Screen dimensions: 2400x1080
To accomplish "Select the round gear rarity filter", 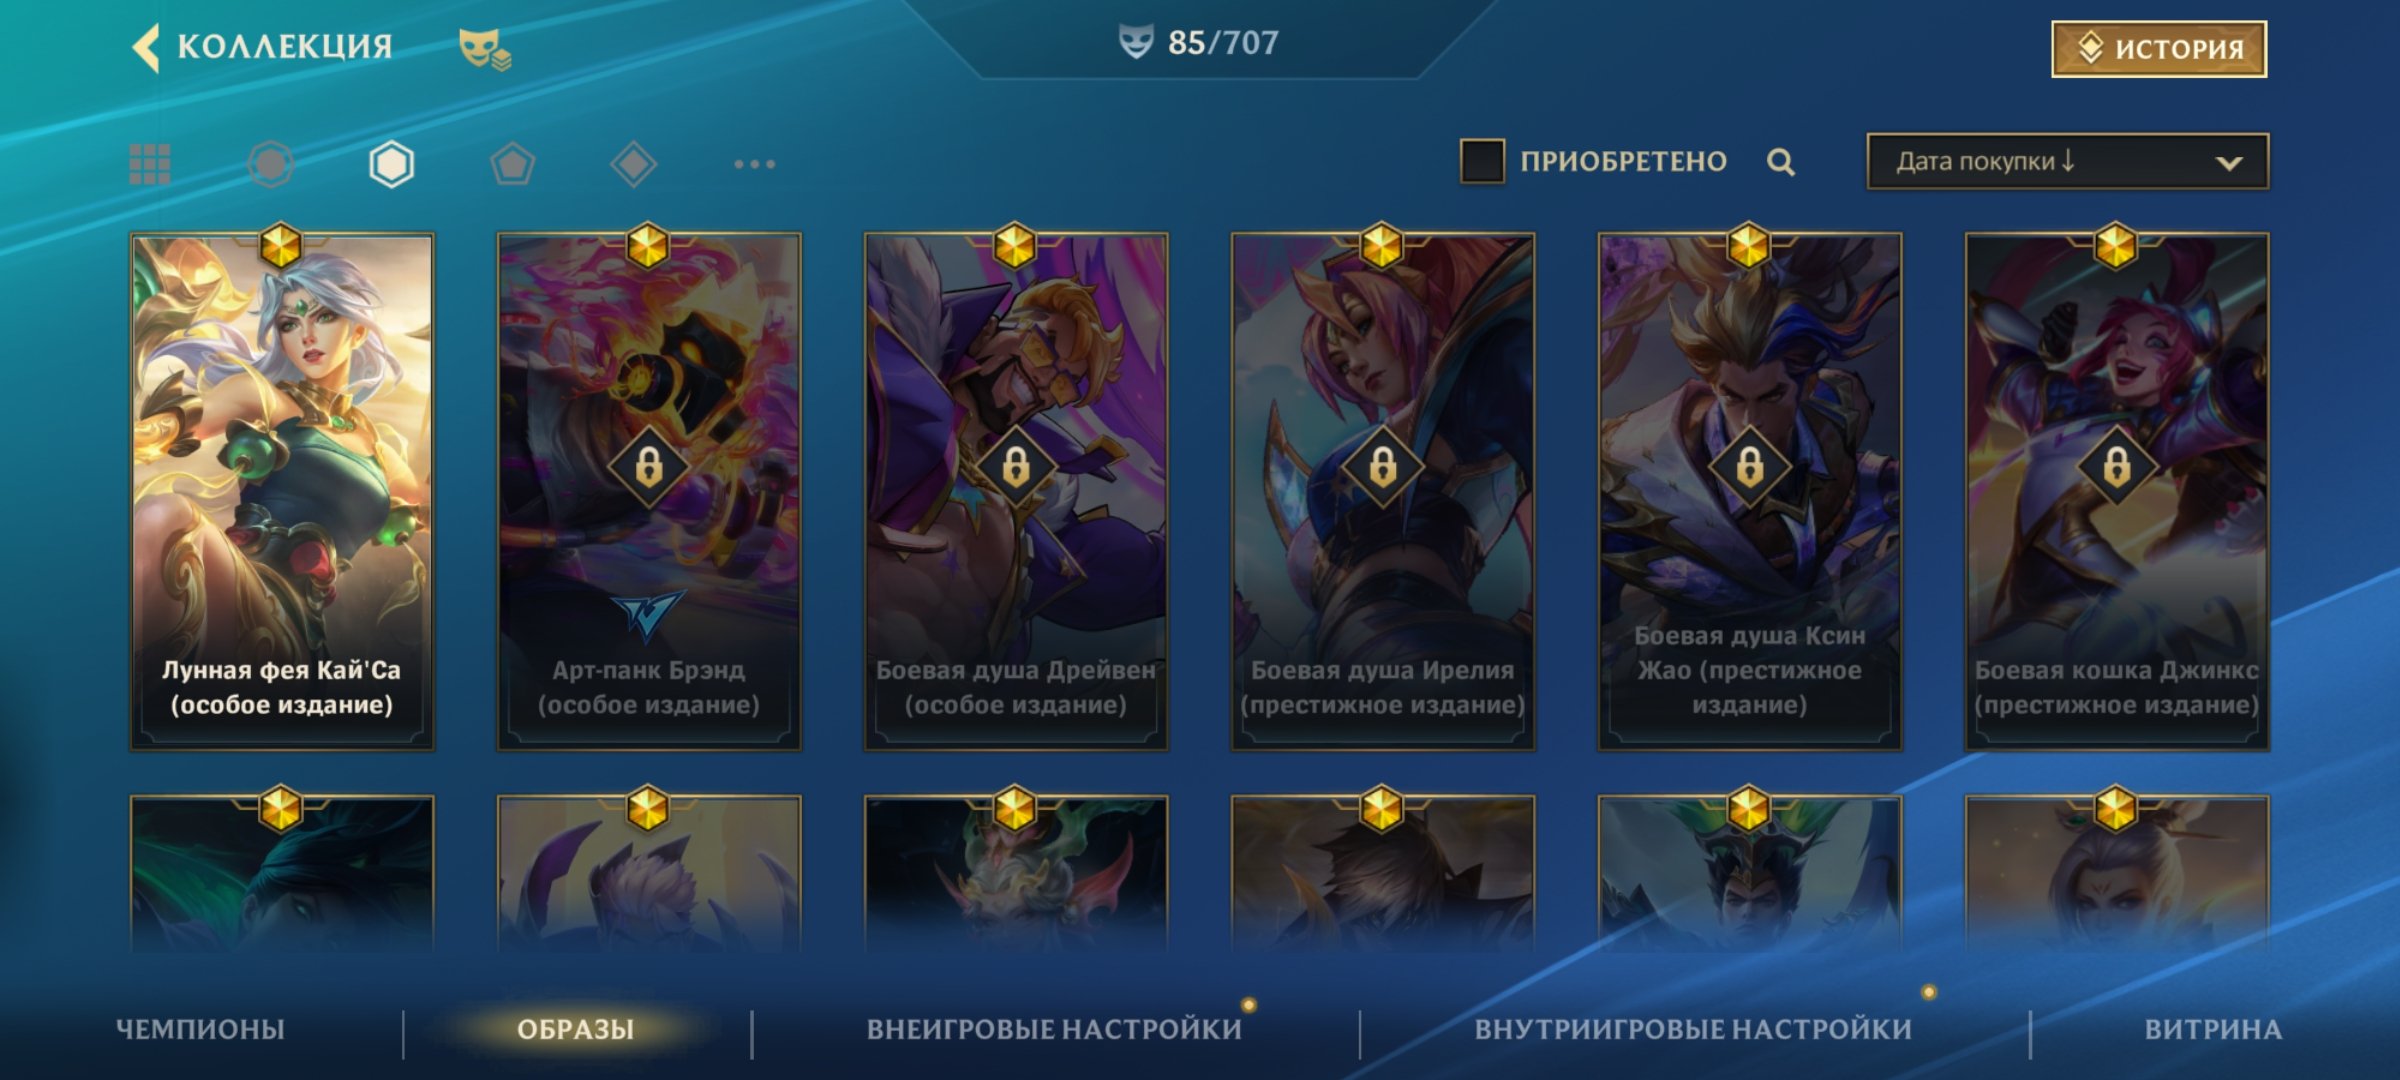I will pos(270,164).
